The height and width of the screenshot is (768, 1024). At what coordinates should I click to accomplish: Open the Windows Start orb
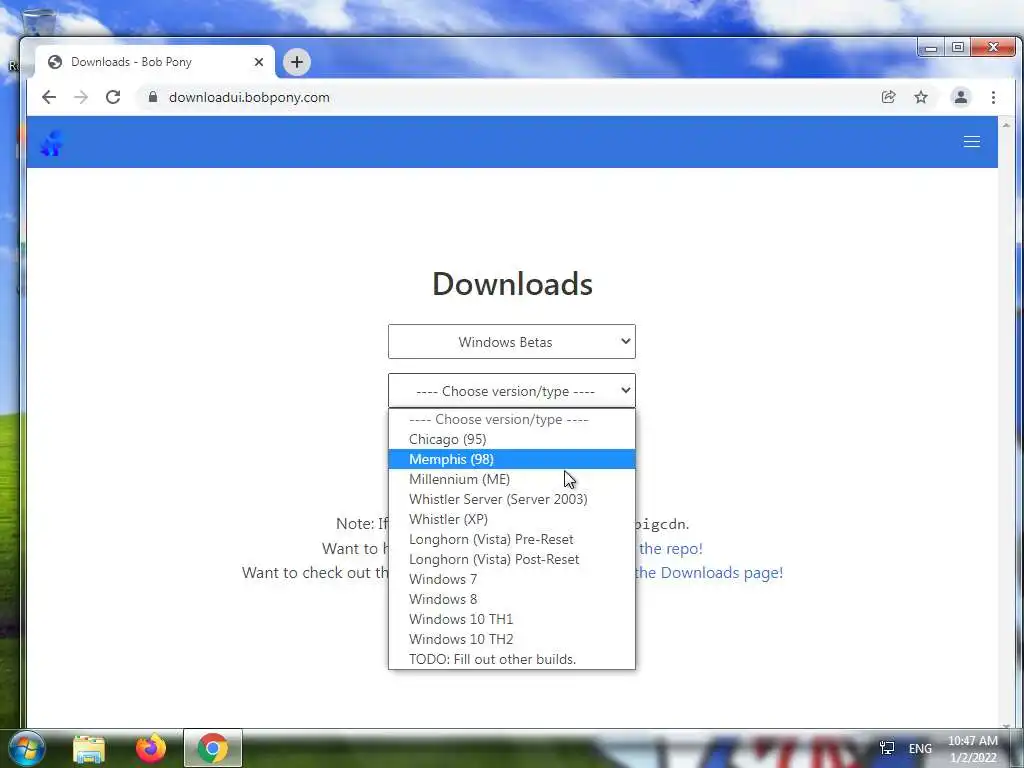[x=27, y=748]
